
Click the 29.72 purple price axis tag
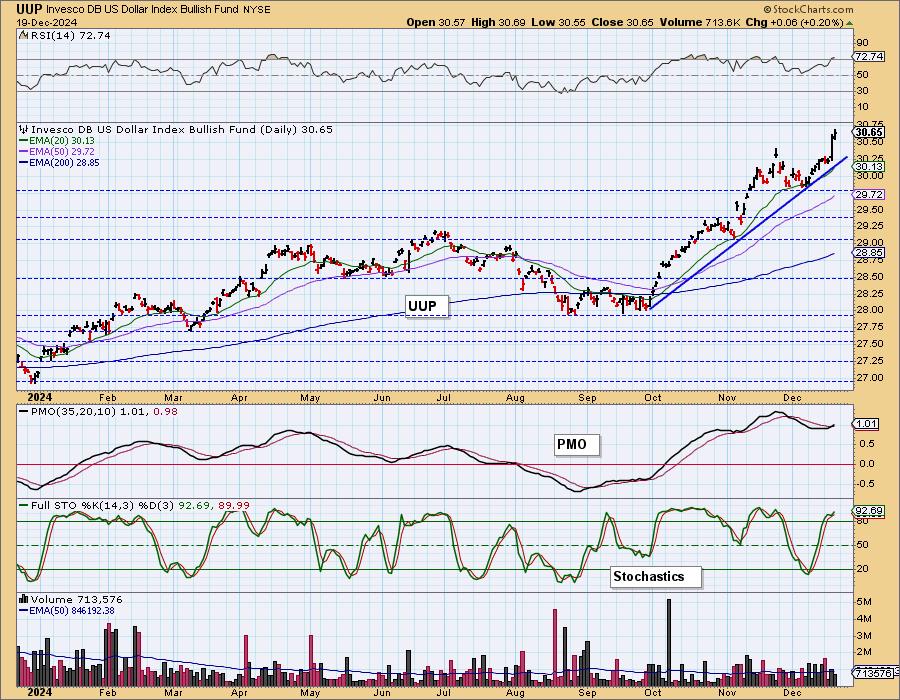coord(869,195)
